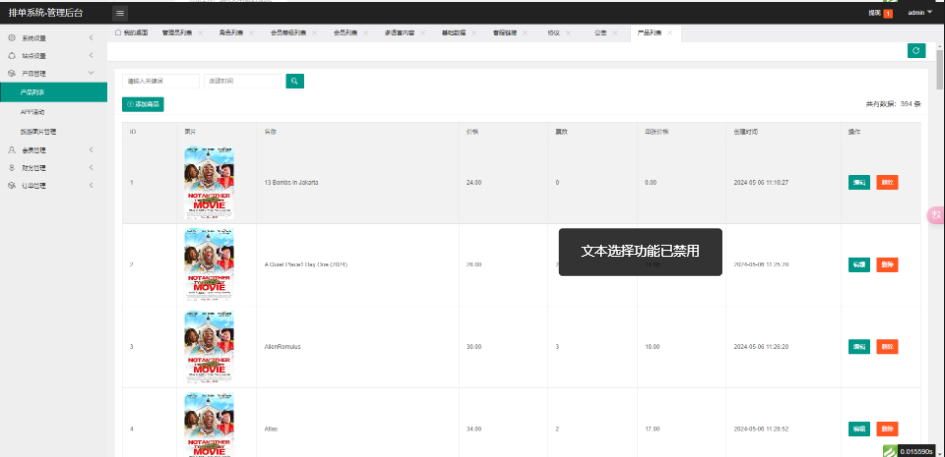This screenshot has height=457, width=945.
Task: Switch to the 公告 tab
Action: click(600, 33)
